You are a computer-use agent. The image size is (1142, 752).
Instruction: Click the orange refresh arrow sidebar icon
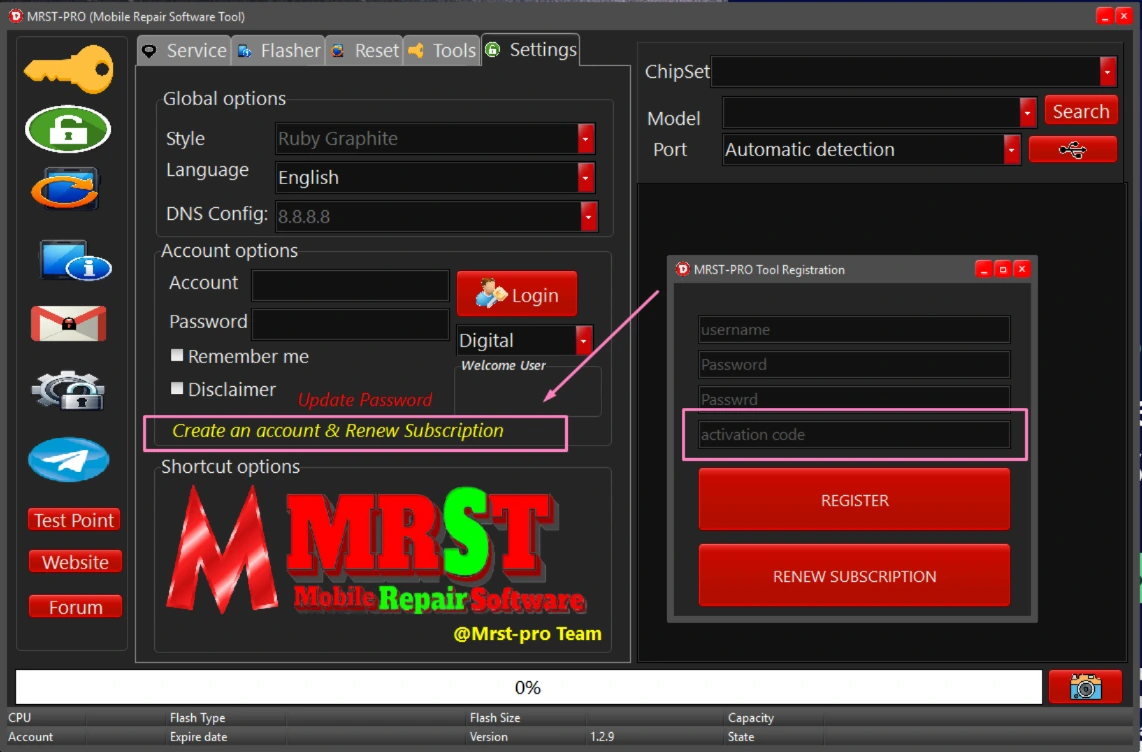point(66,189)
